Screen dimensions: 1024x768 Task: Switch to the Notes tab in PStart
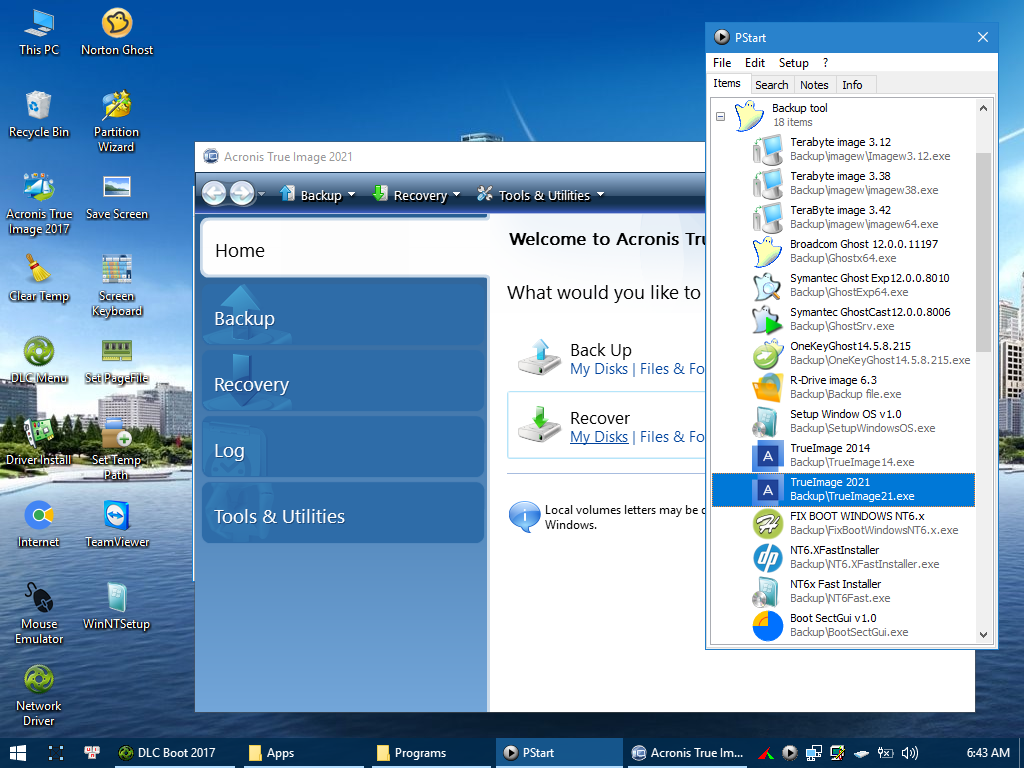[x=814, y=85]
